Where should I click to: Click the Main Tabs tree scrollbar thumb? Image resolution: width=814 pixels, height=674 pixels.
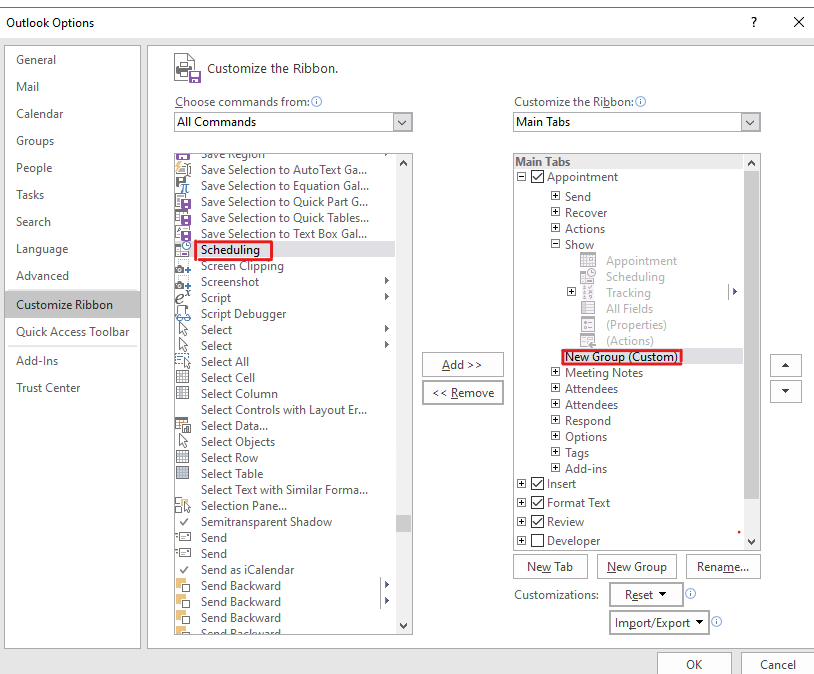[x=751, y=335]
